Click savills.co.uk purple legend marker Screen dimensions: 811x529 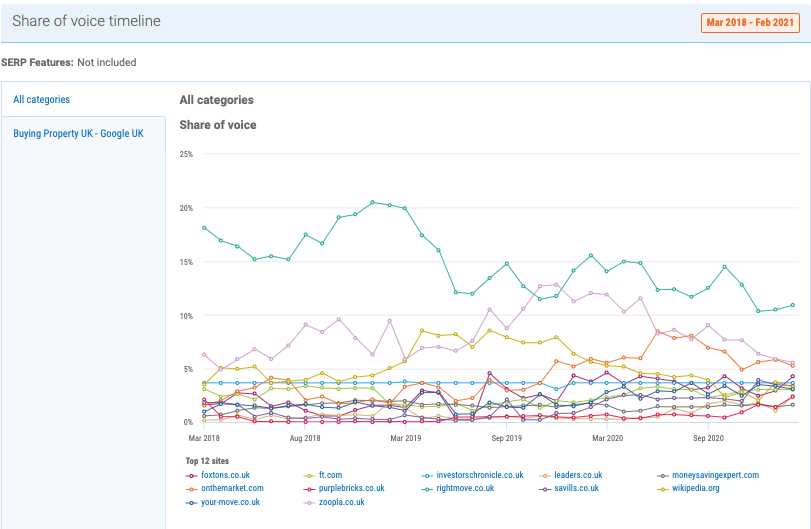pos(545,489)
